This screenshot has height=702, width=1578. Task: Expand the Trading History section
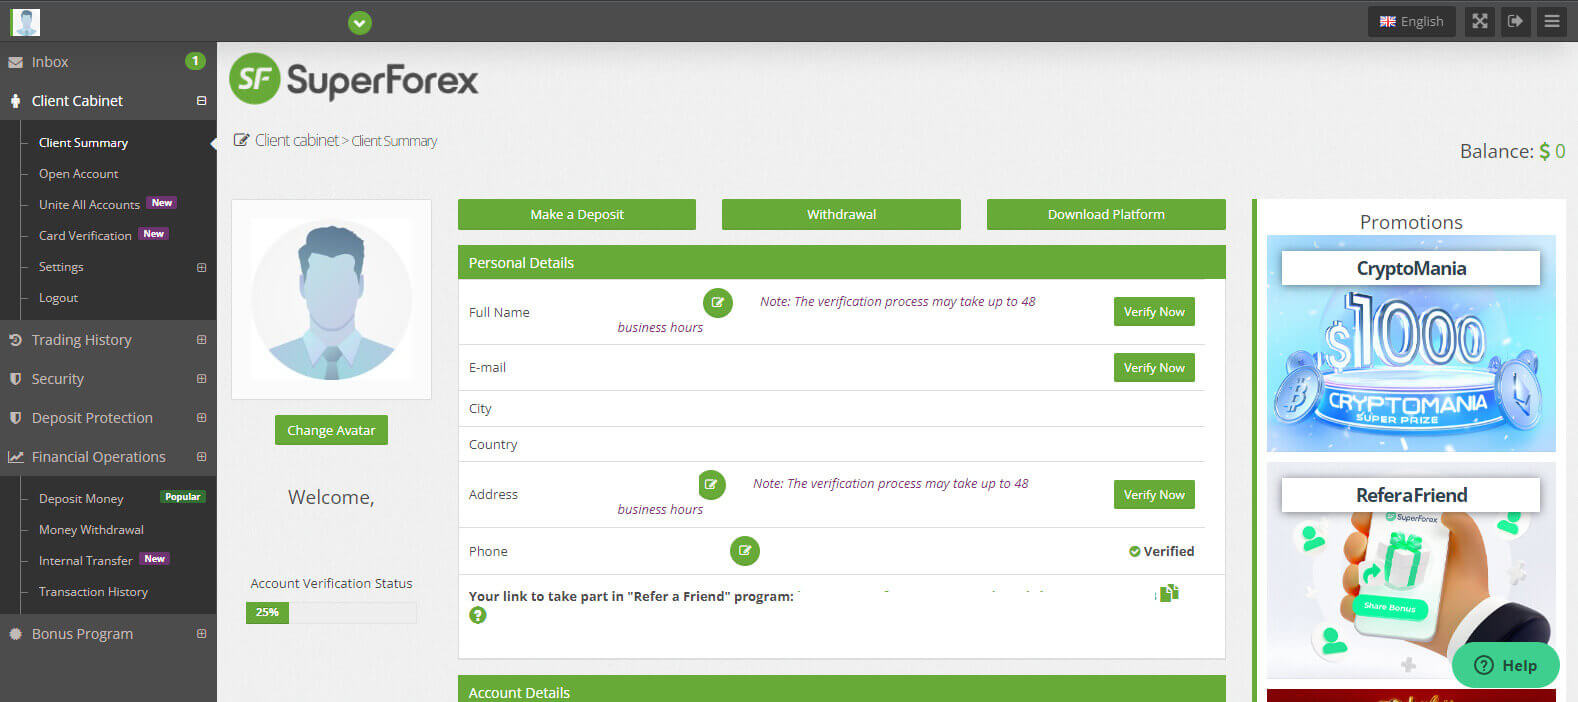[201, 340]
